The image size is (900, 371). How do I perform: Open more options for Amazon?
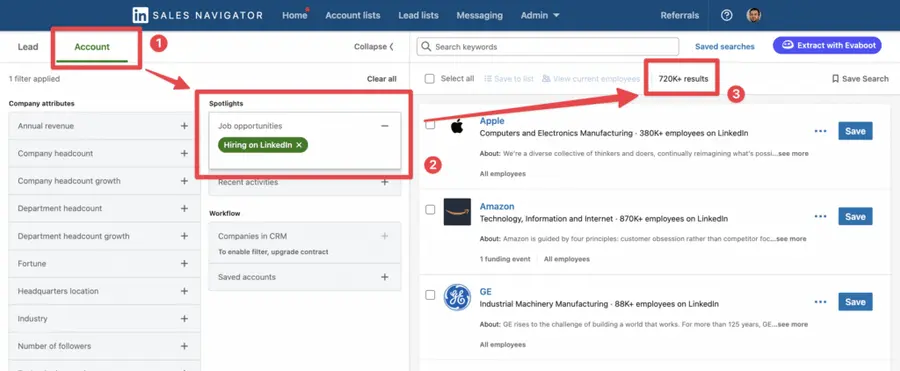(x=820, y=217)
